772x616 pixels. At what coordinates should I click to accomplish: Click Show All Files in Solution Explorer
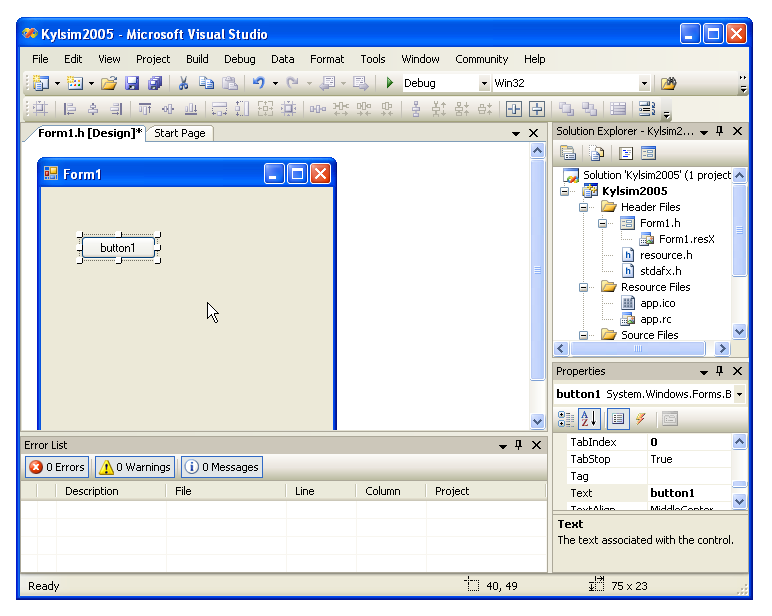click(x=597, y=154)
